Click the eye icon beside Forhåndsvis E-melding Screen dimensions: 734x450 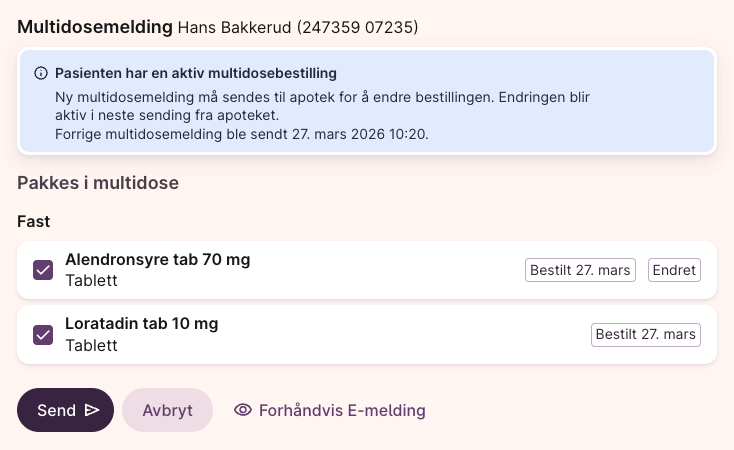point(242,410)
